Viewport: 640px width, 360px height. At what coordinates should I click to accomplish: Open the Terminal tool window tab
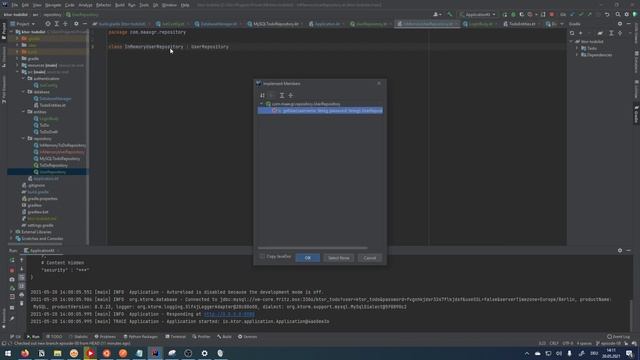[x=175, y=337]
